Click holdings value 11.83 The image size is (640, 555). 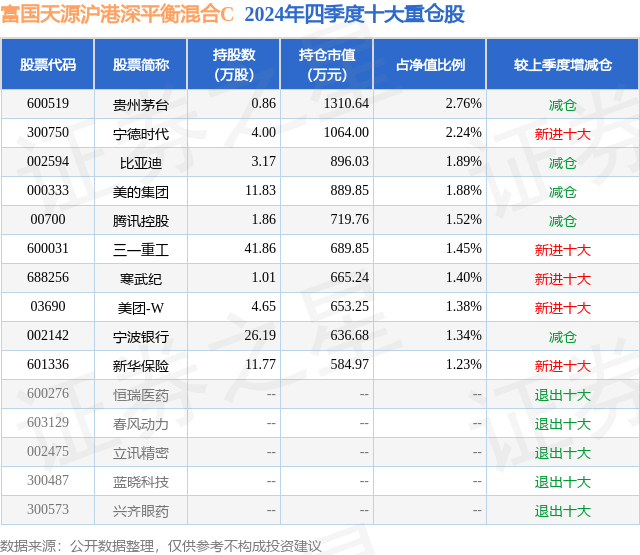pos(260,191)
